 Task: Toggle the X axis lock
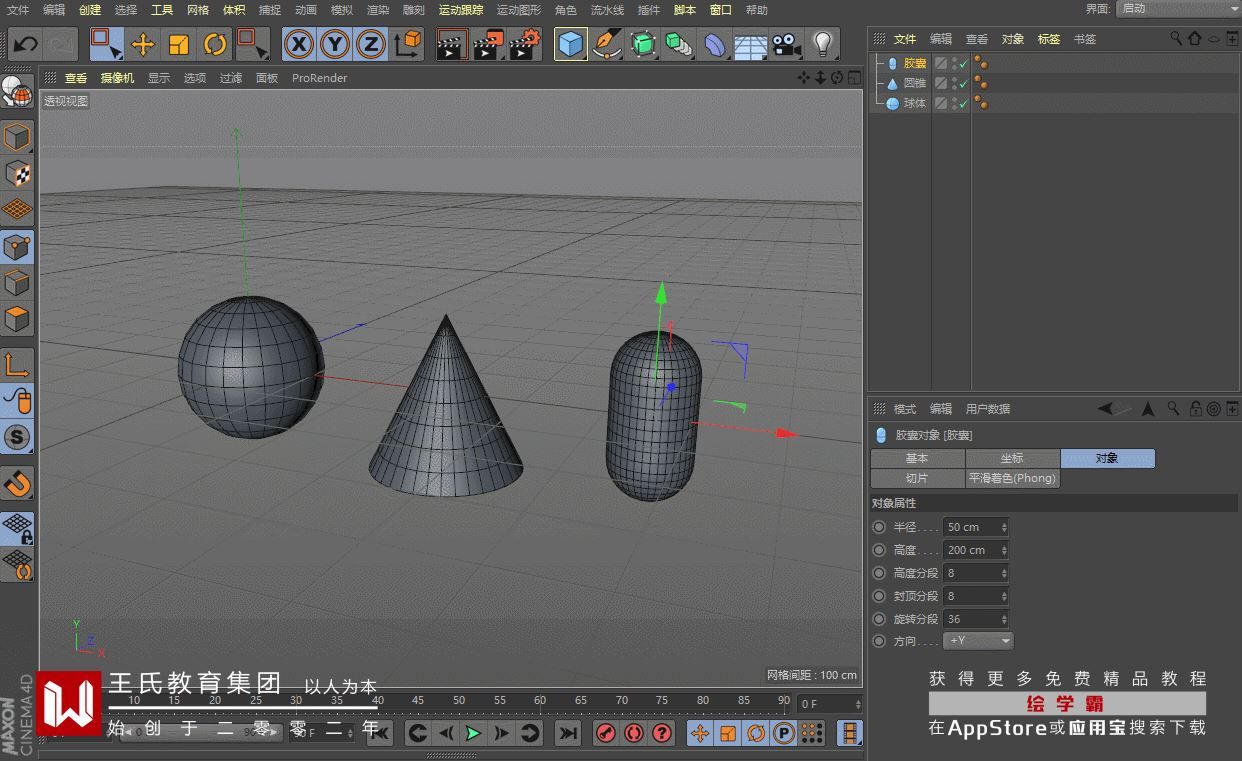click(298, 44)
